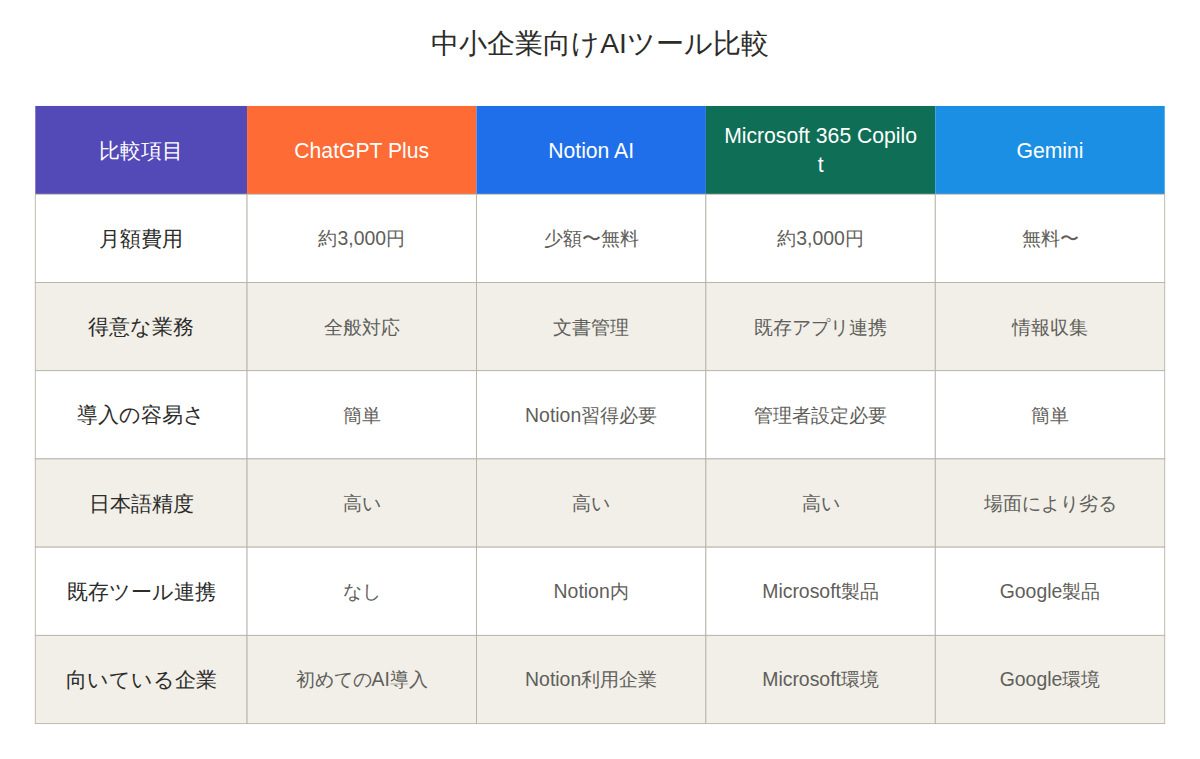Click 簡単 in the Gemini column

click(1050, 415)
